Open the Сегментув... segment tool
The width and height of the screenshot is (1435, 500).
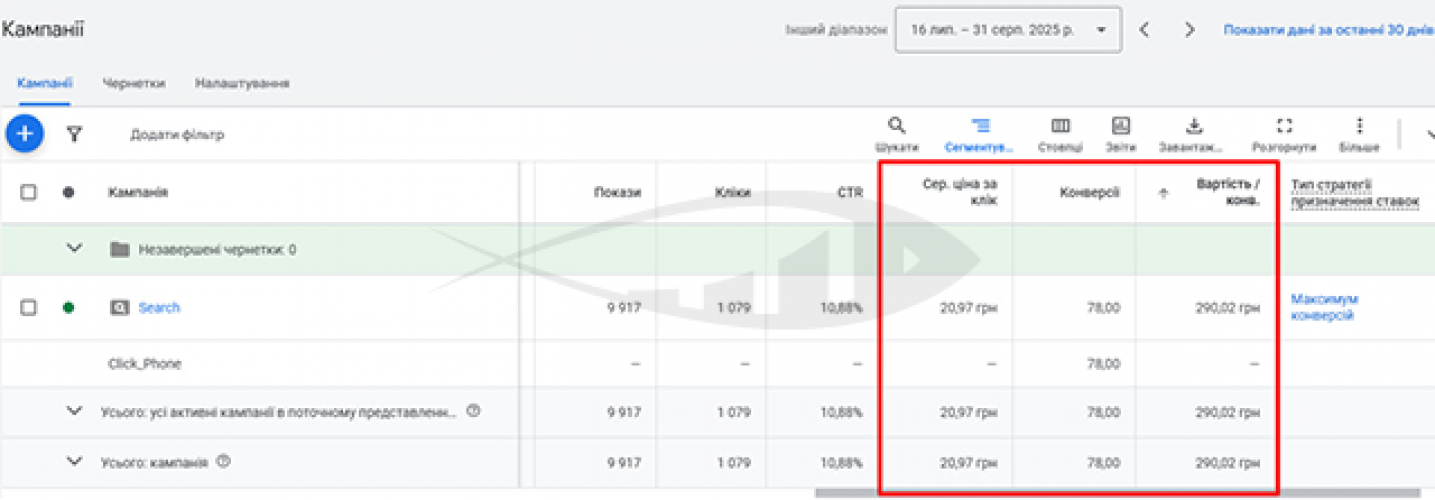tap(981, 126)
